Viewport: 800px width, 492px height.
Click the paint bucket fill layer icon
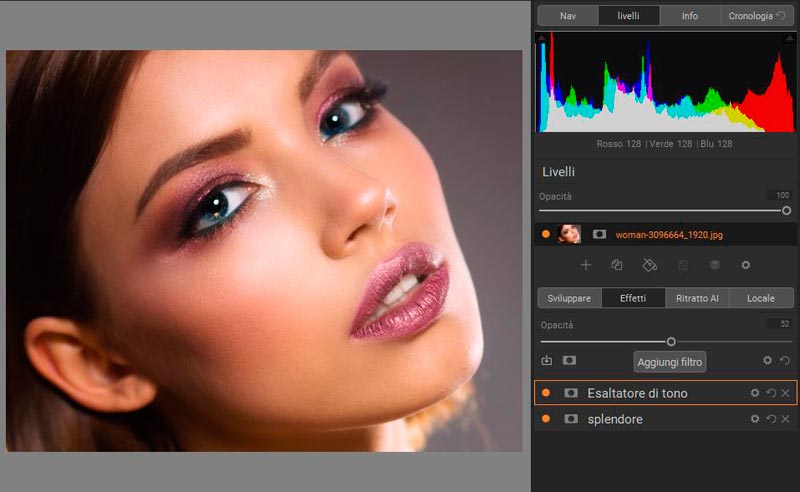tap(649, 265)
